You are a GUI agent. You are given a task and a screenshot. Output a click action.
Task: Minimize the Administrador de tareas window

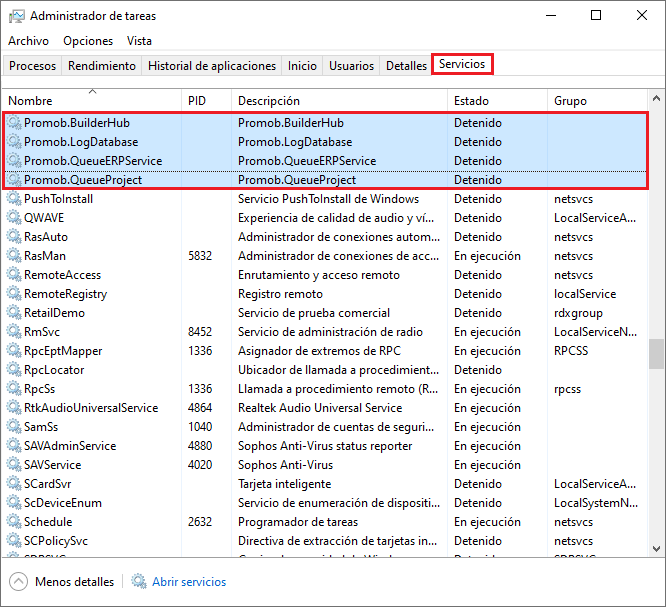(x=551, y=16)
